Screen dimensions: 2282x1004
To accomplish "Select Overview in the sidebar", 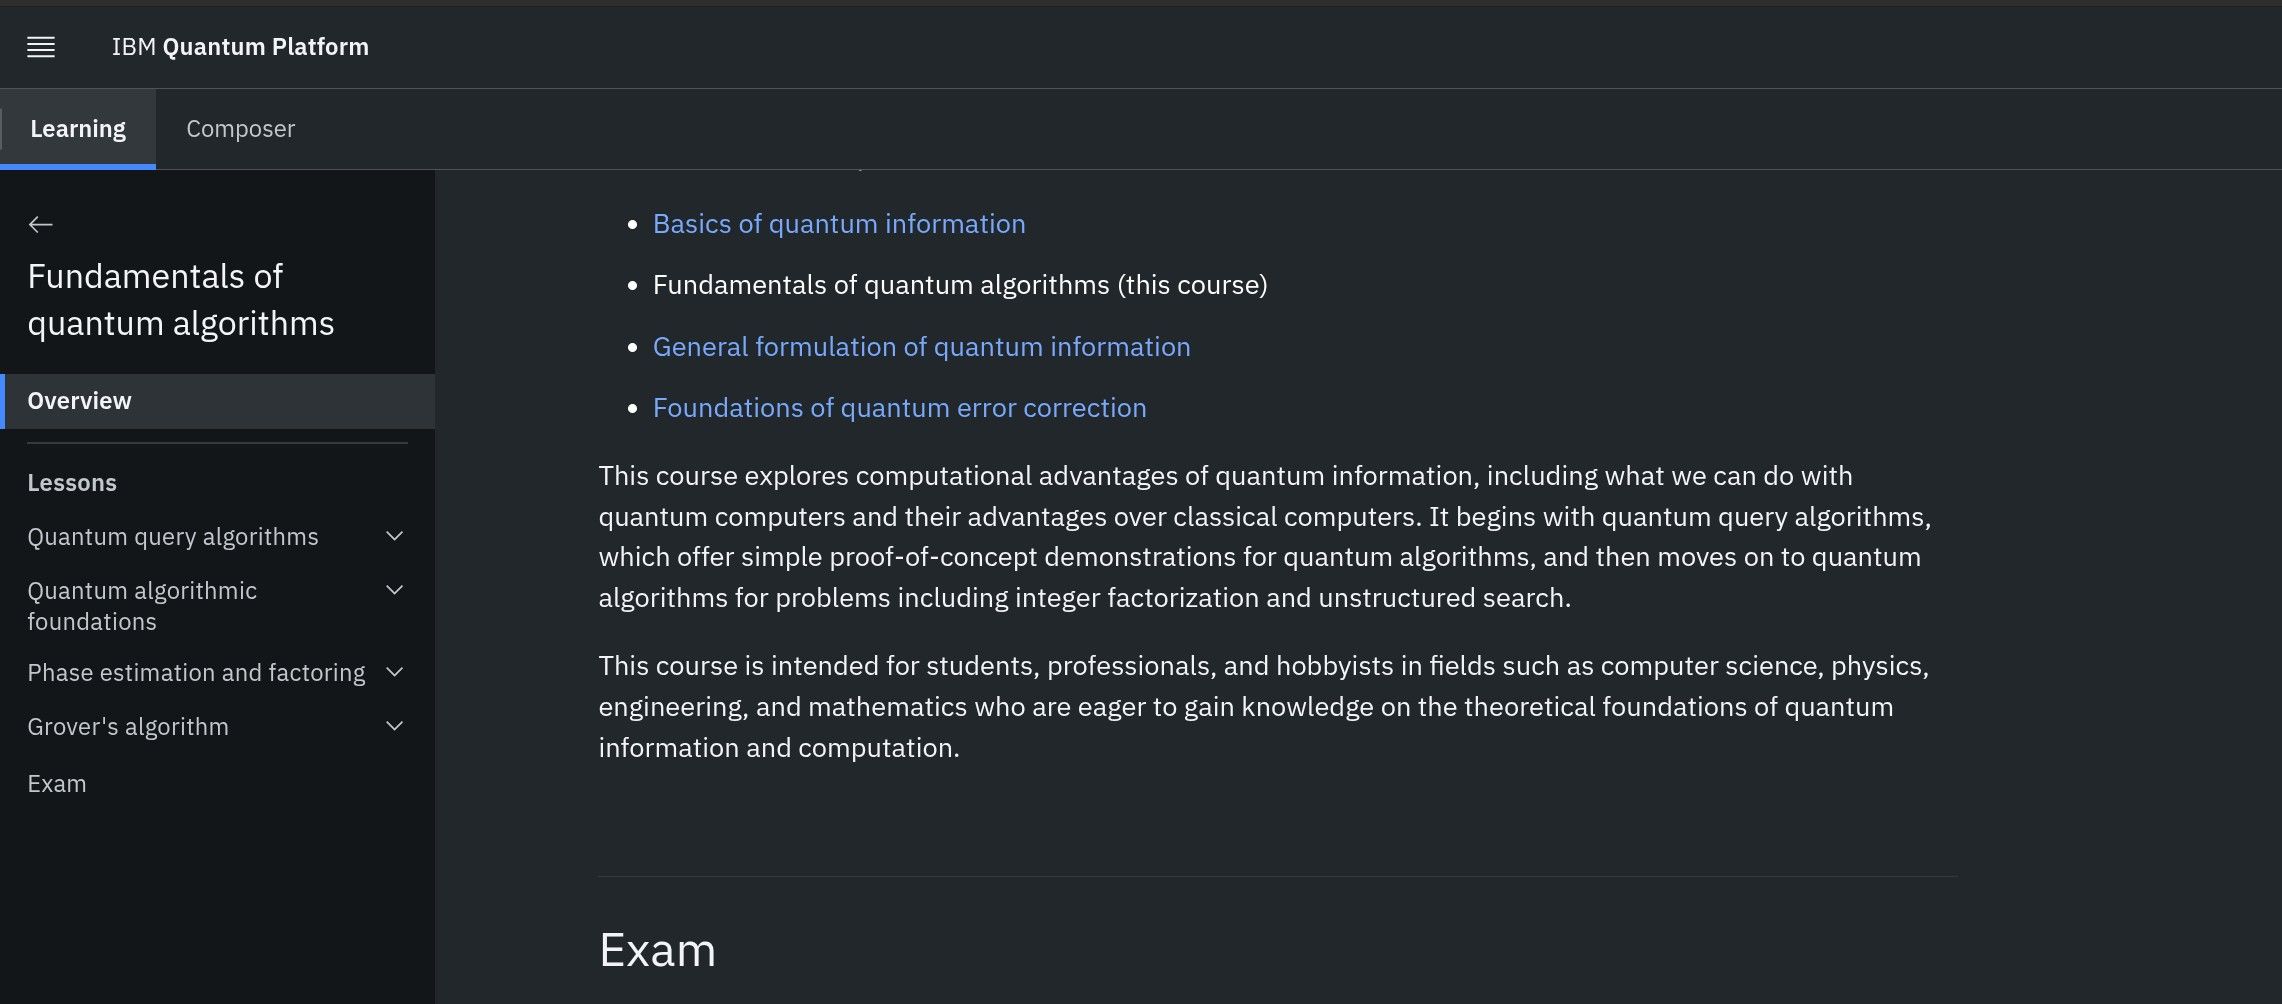I will (80, 401).
